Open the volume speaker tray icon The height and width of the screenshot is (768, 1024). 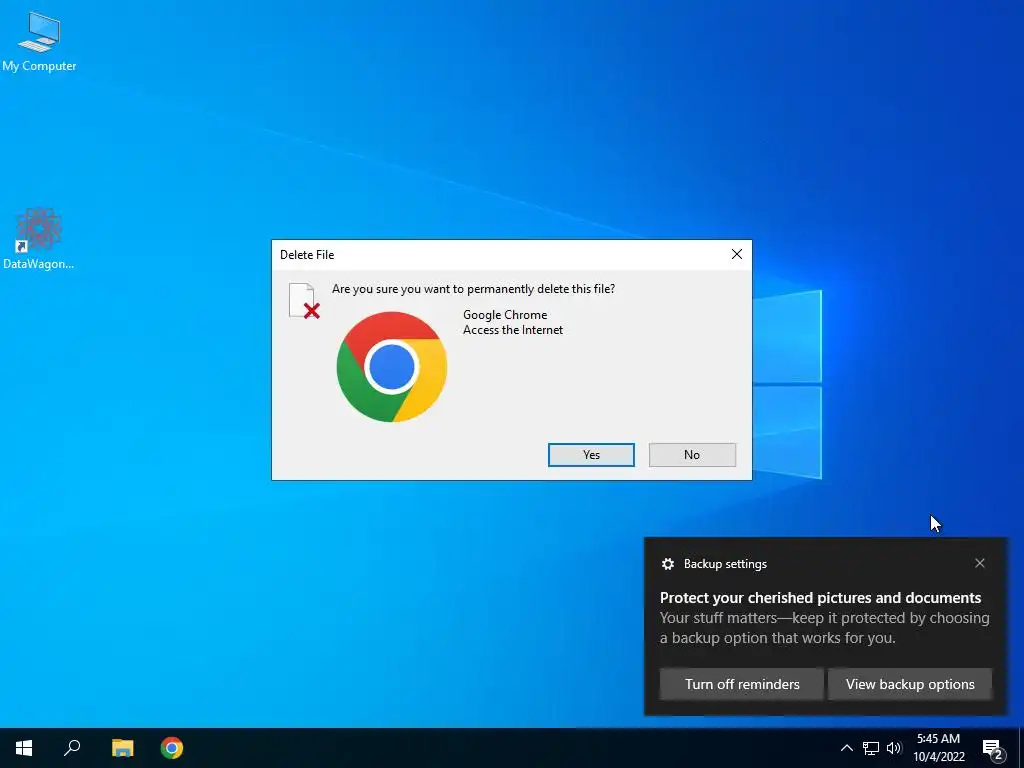click(894, 748)
